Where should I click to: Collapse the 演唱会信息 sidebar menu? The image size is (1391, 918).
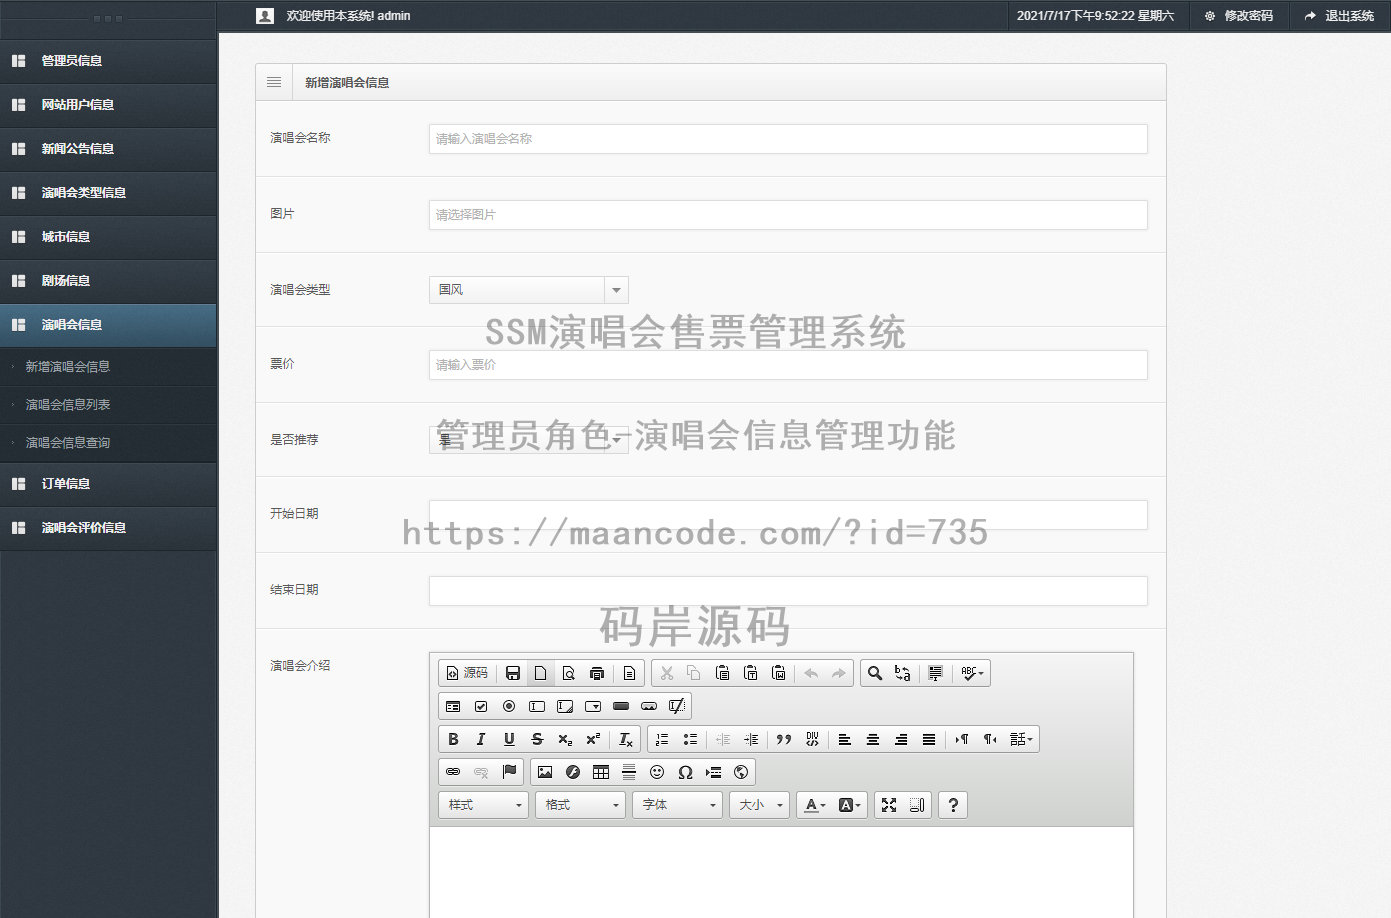[x=108, y=325]
